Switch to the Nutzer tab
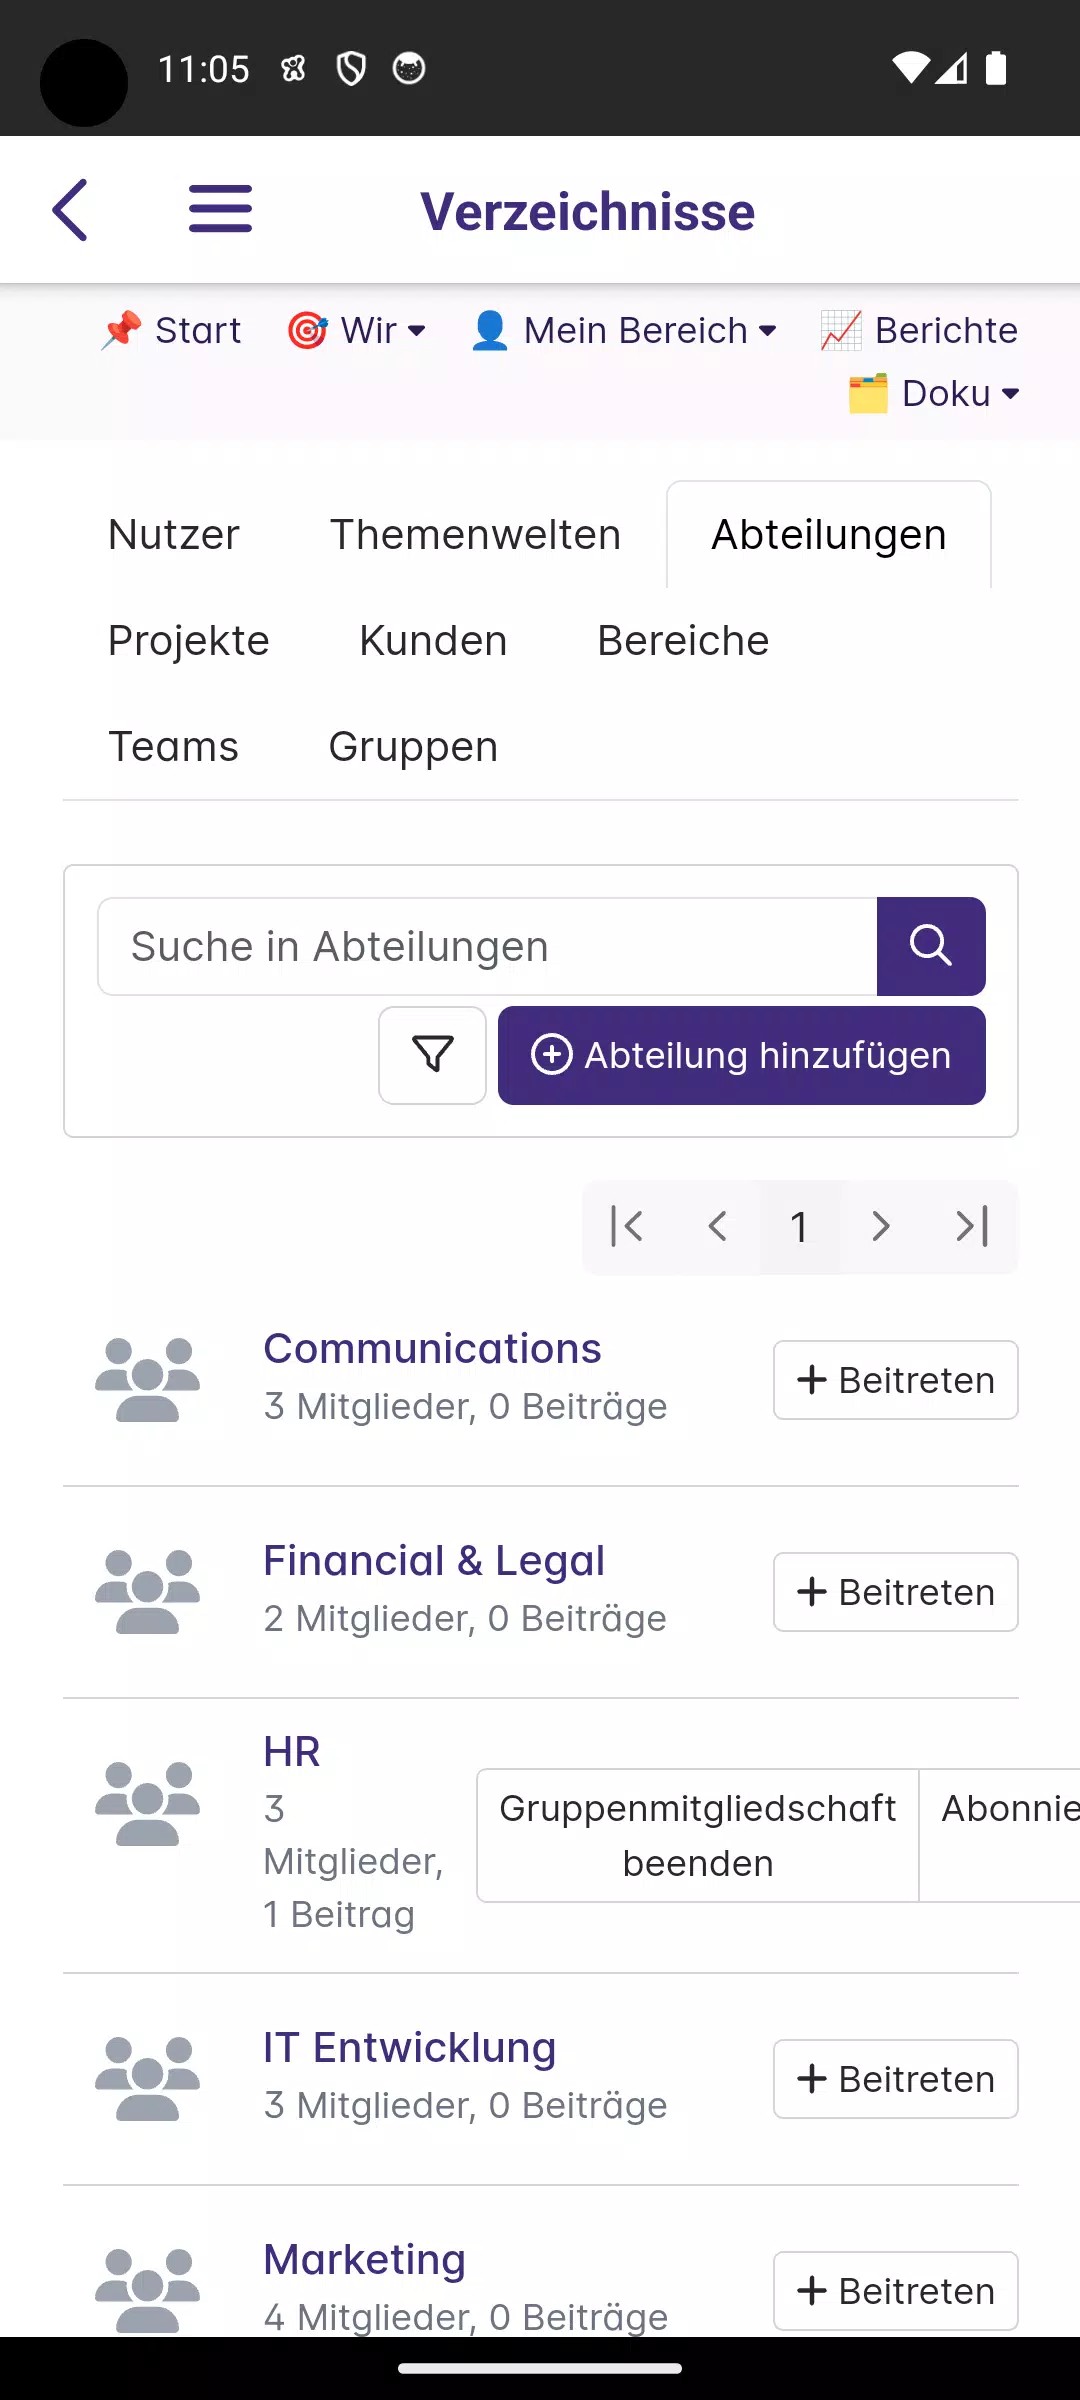Viewport: 1080px width, 2400px height. tap(174, 535)
